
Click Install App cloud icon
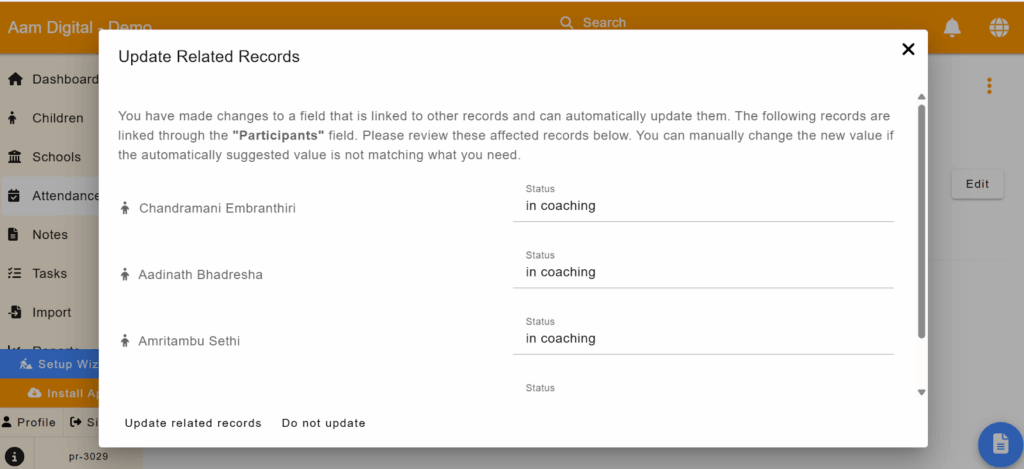click(34, 393)
